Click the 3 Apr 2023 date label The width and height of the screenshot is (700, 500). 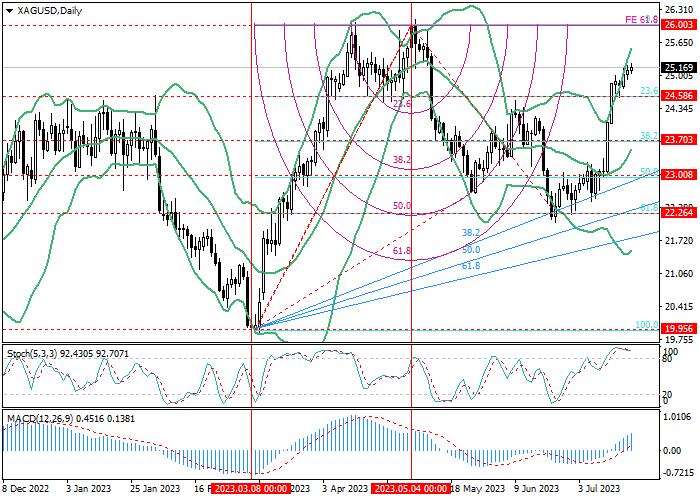click(345, 488)
